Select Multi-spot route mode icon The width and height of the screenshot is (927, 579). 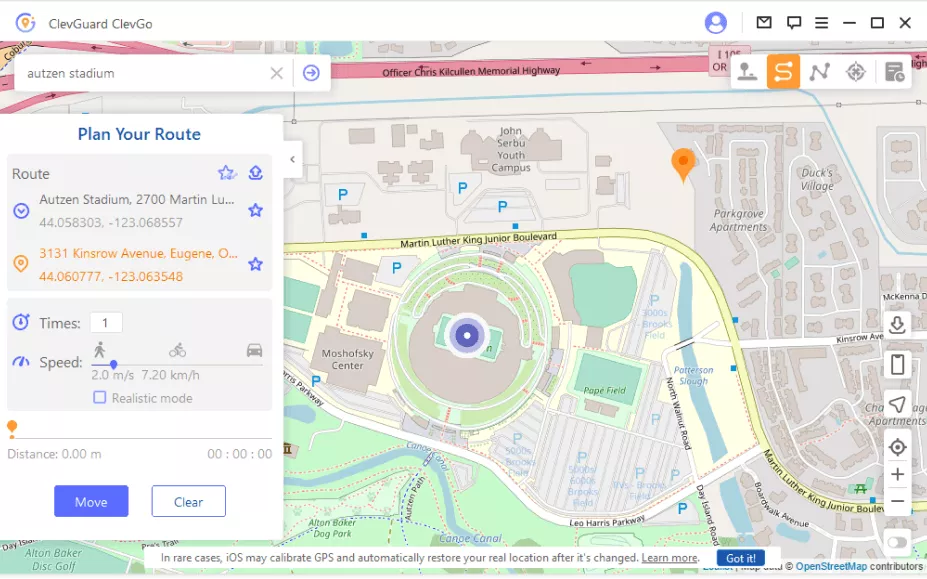coord(819,72)
